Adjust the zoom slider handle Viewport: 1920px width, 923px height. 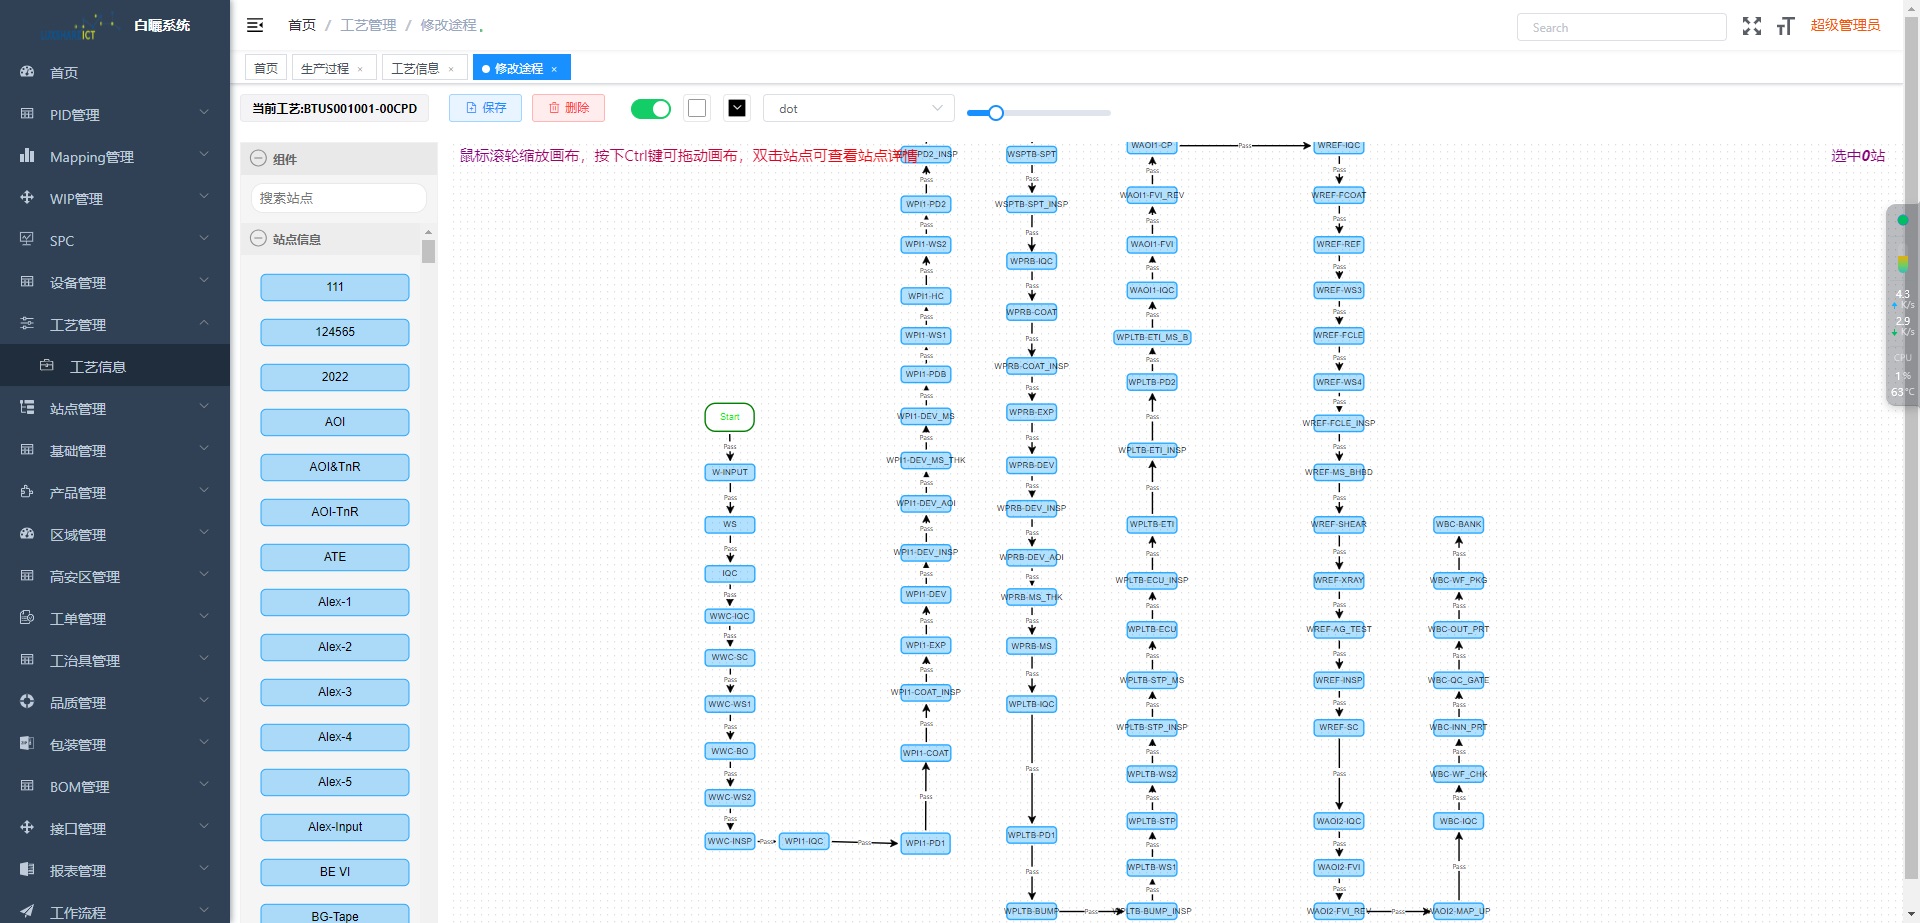(x=995, y=113)
